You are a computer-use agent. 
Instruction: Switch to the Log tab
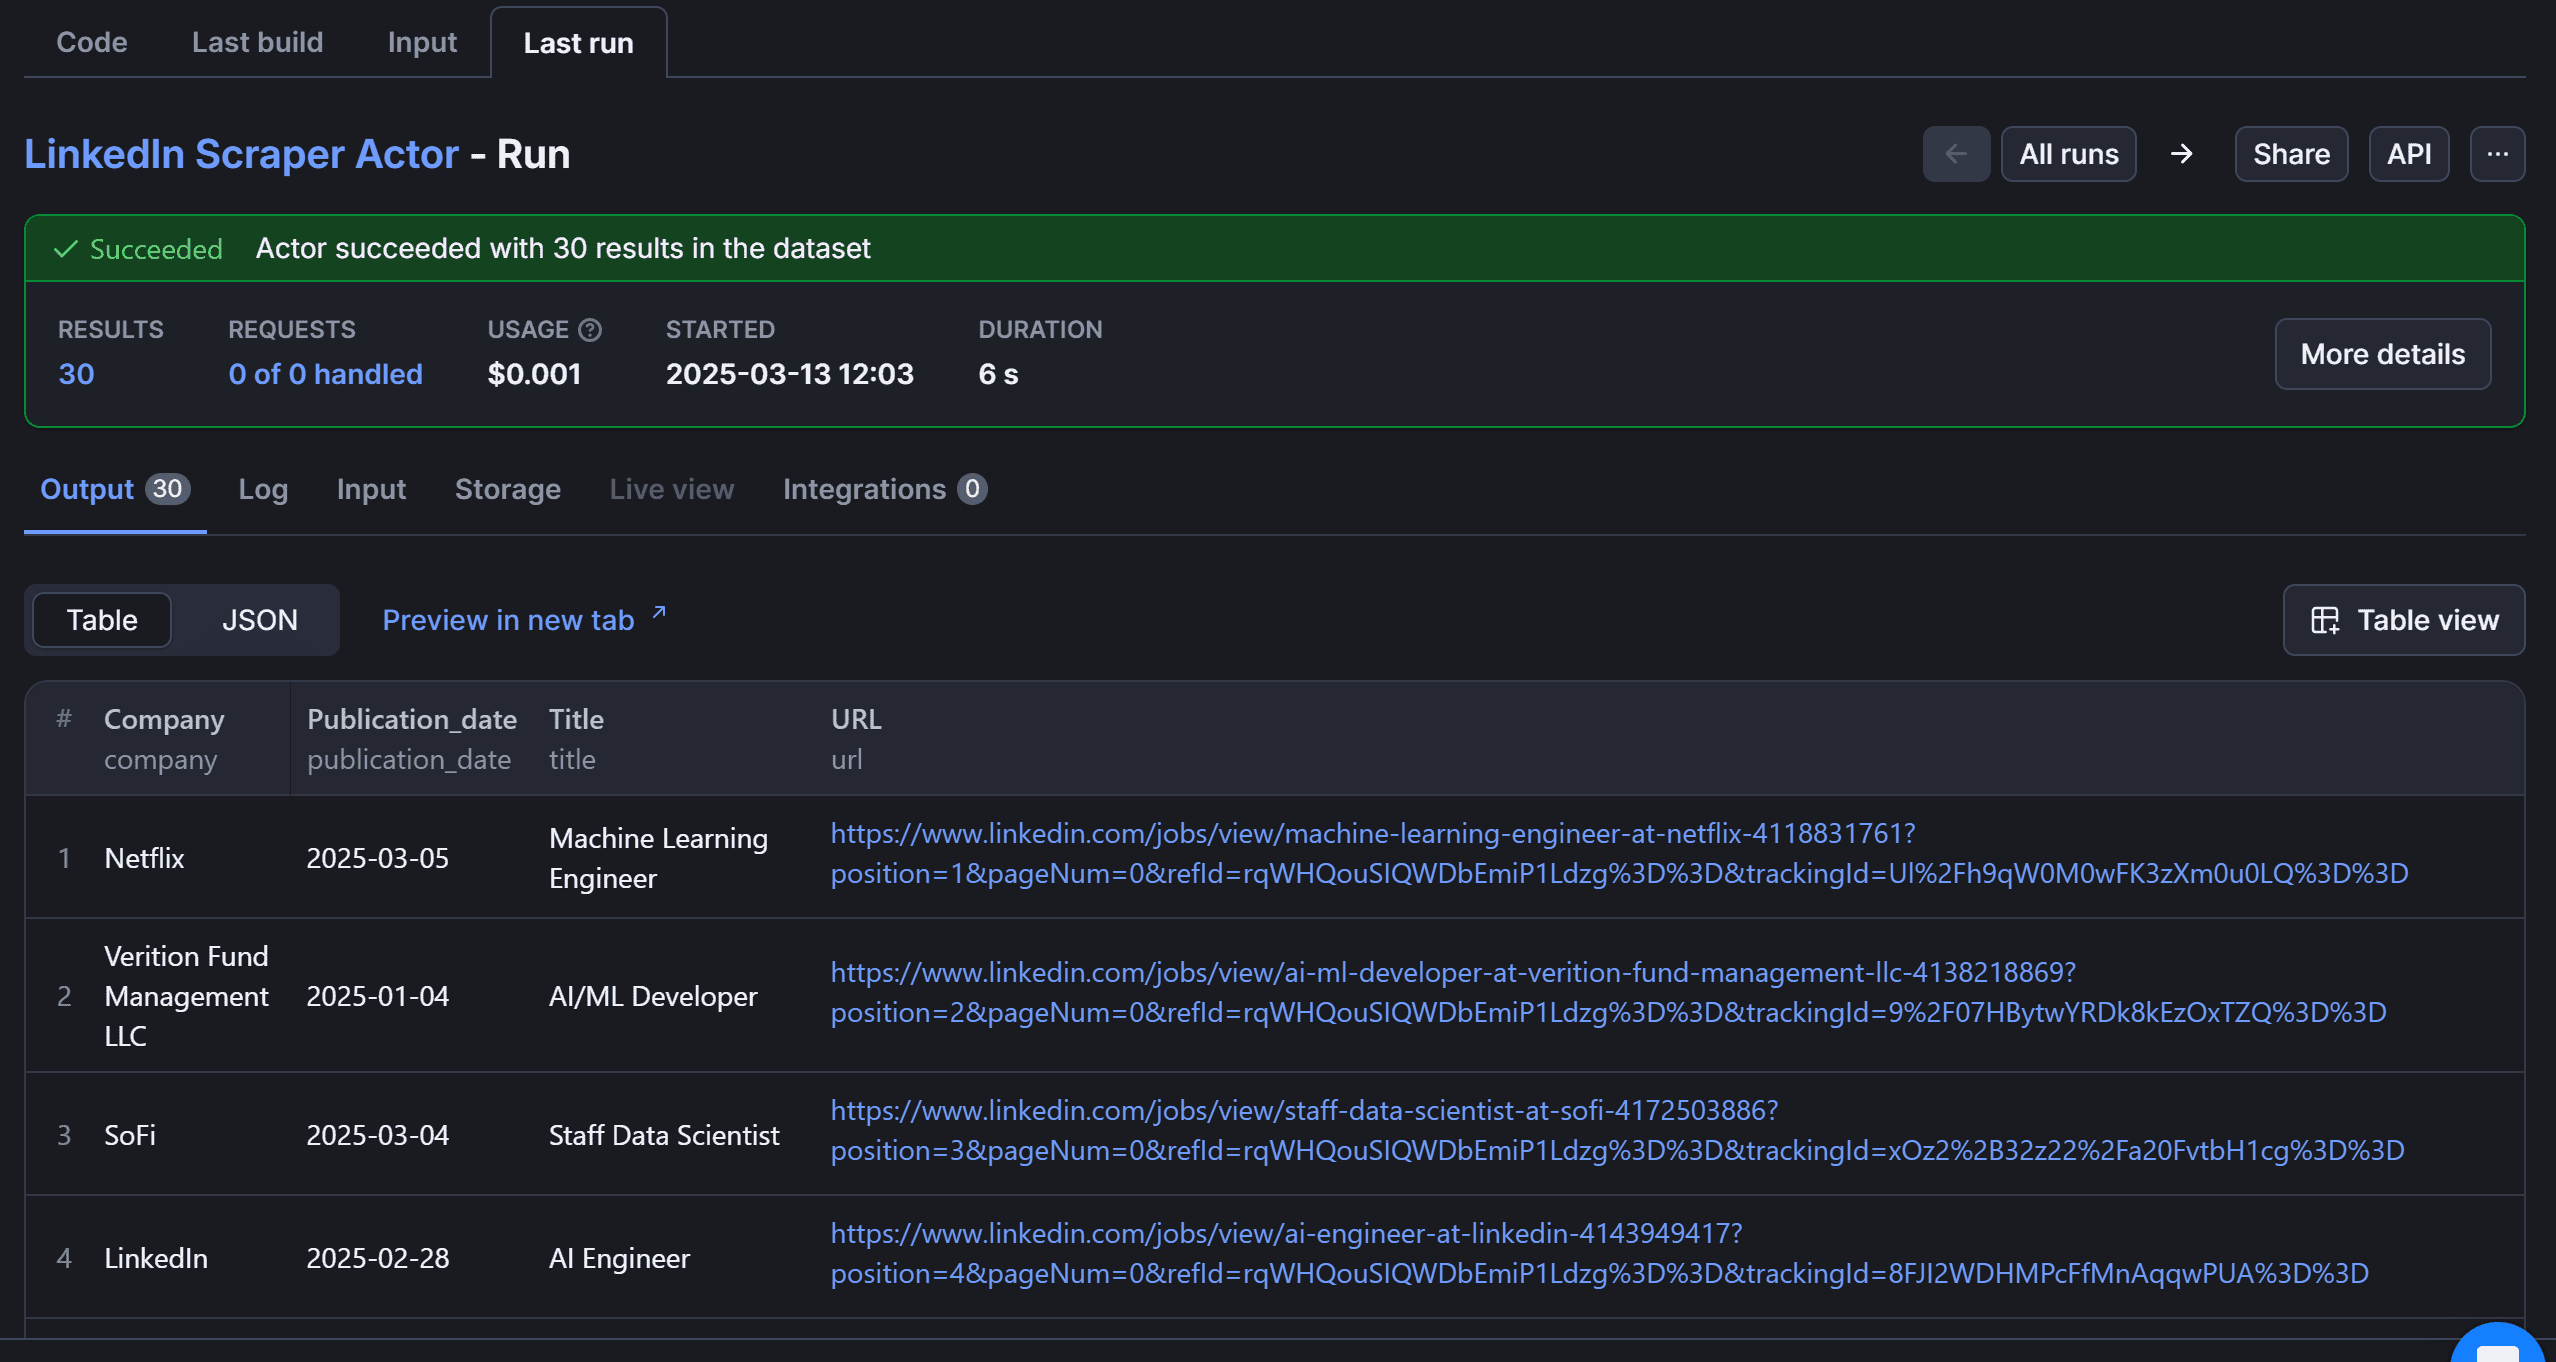[x=262, y=489]
